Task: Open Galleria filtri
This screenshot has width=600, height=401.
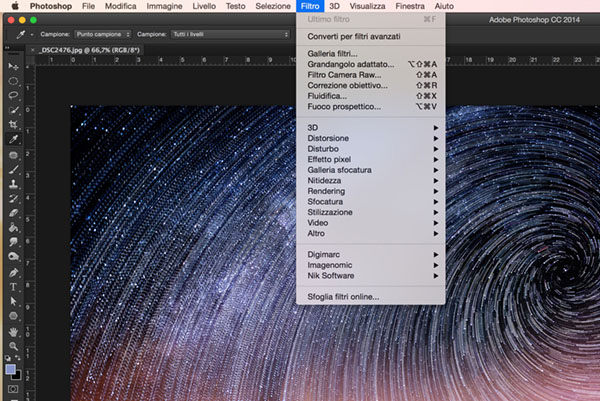Action: (x=371, y=54)
